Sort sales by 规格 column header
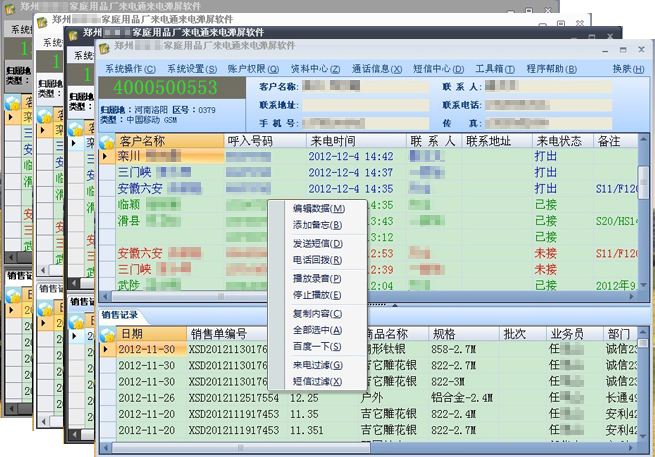This screenshot has width=655, height=457. point(464,334)
